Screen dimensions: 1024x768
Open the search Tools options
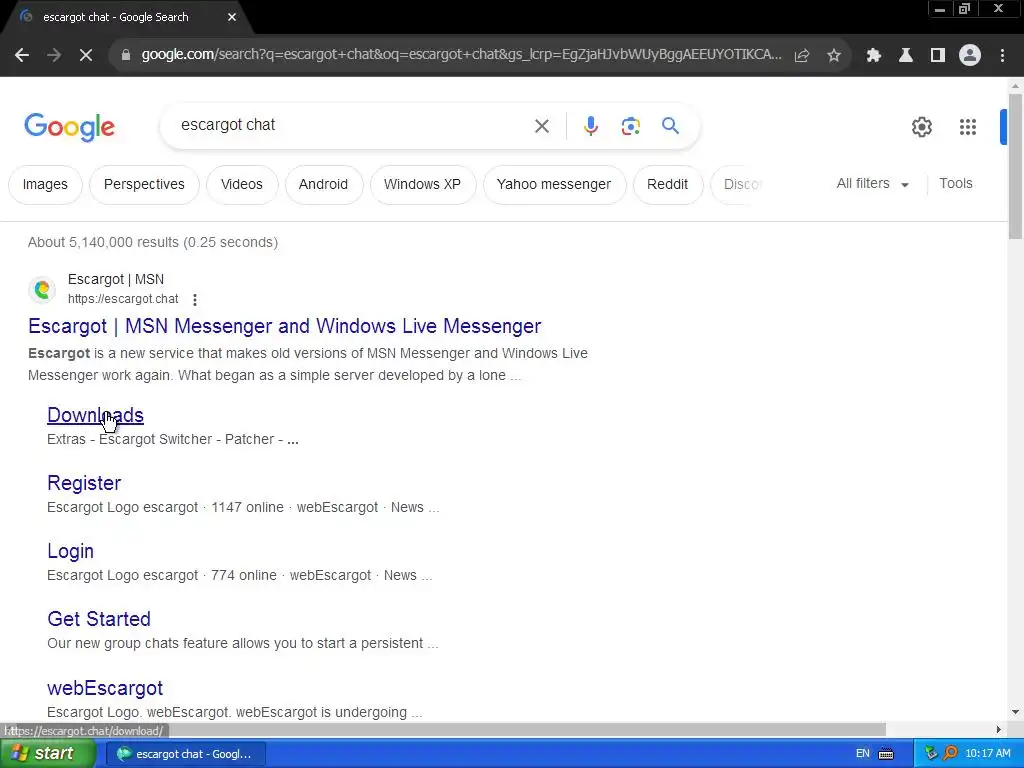click(955, 184)
